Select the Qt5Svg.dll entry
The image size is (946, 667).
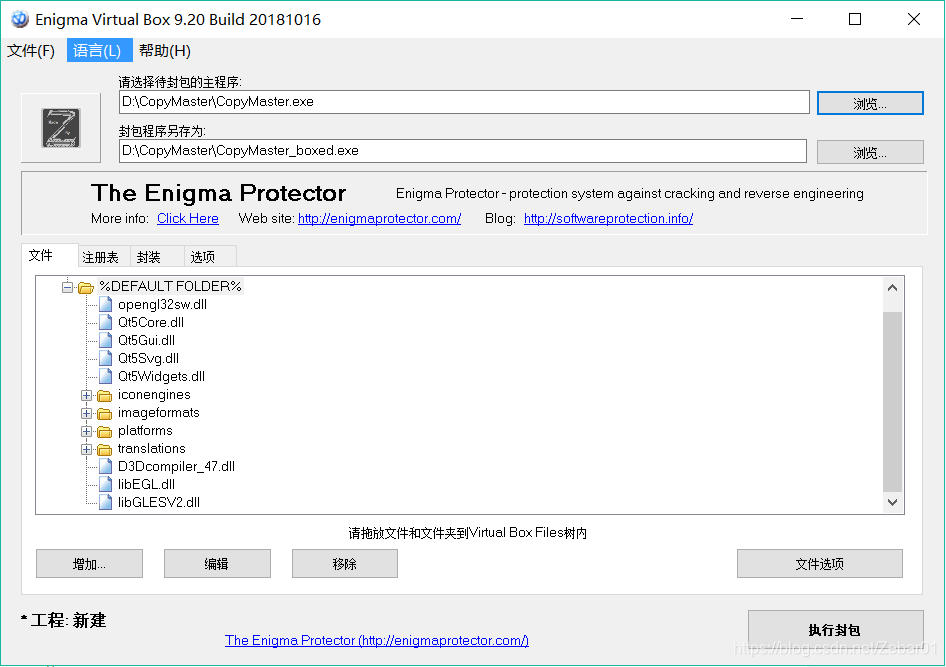(x=148, y=359)
